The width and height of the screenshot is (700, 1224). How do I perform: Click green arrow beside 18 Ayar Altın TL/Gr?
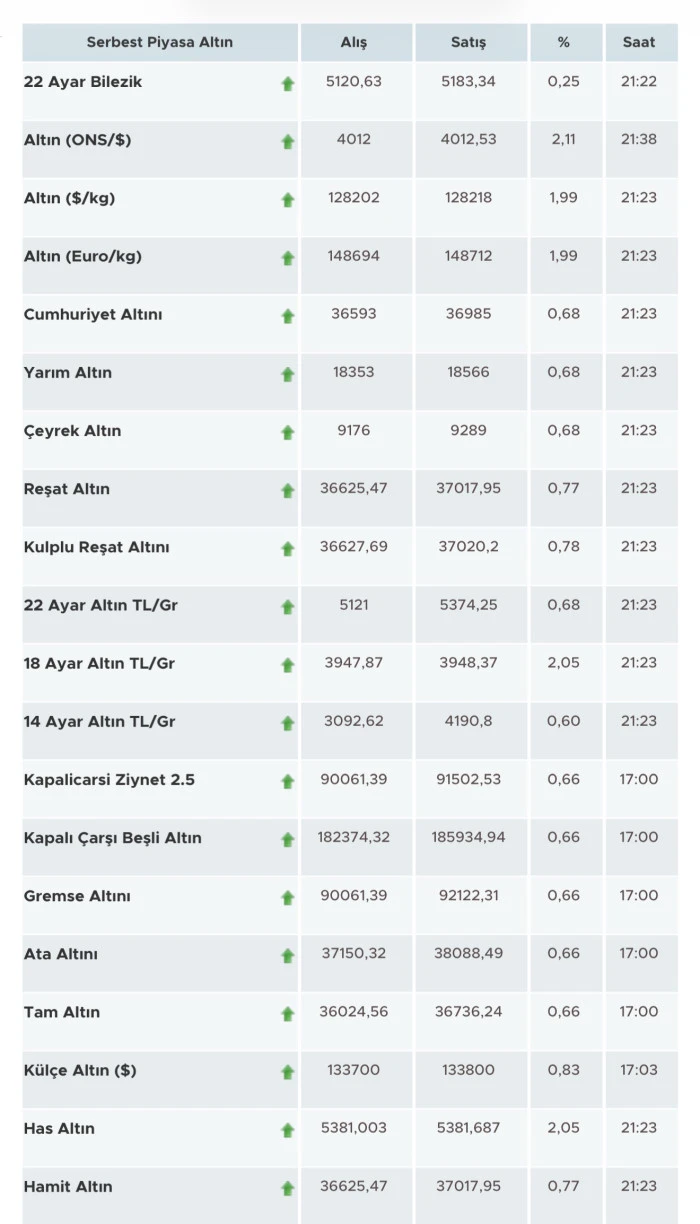click(x=288, y=665)
